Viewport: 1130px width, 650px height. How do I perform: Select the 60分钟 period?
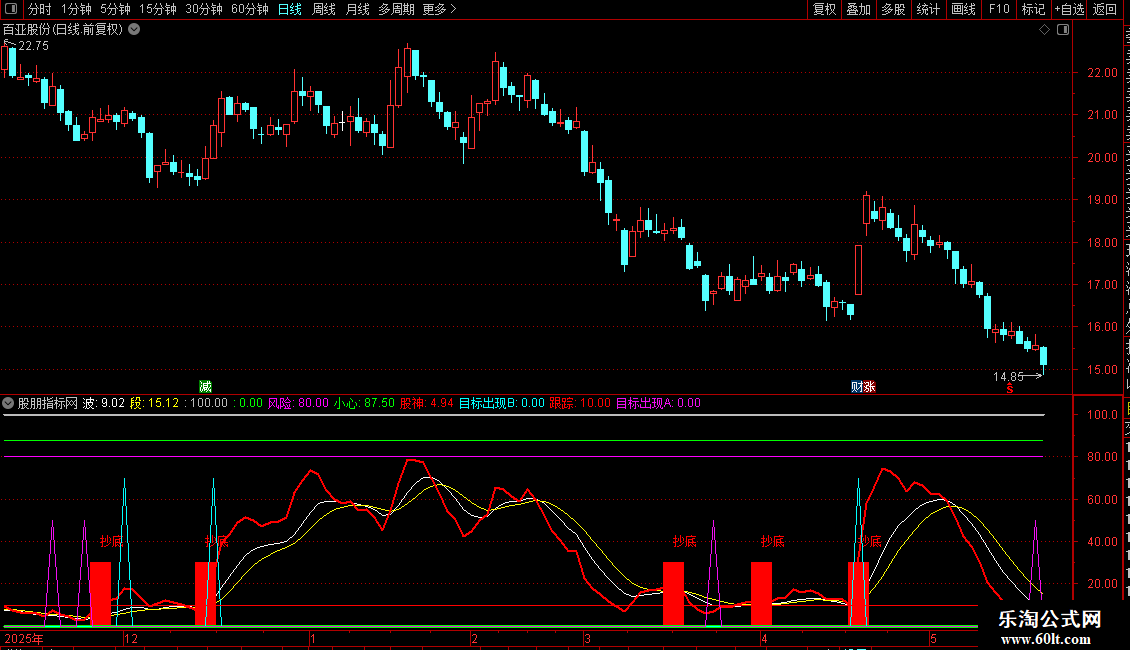(x=249, y=9)
